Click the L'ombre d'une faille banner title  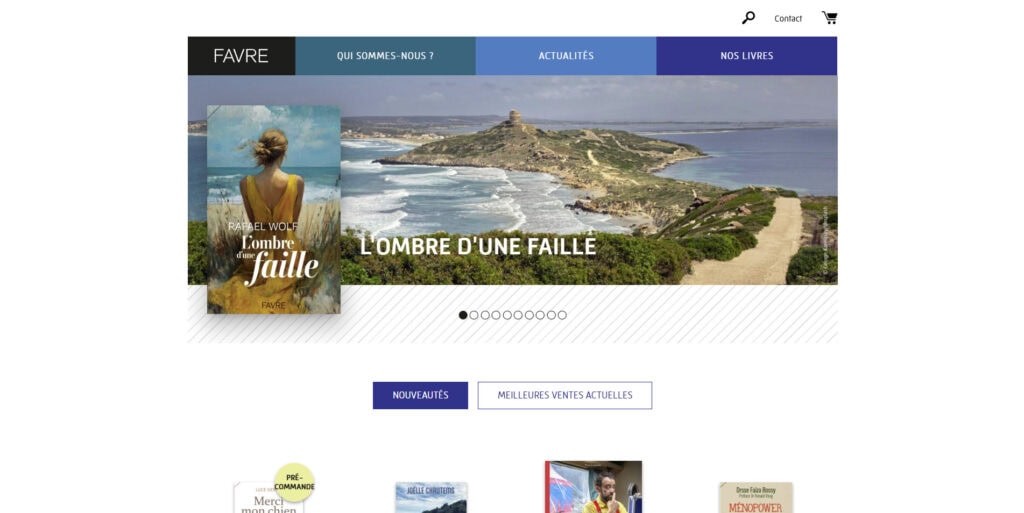(478, 246)
